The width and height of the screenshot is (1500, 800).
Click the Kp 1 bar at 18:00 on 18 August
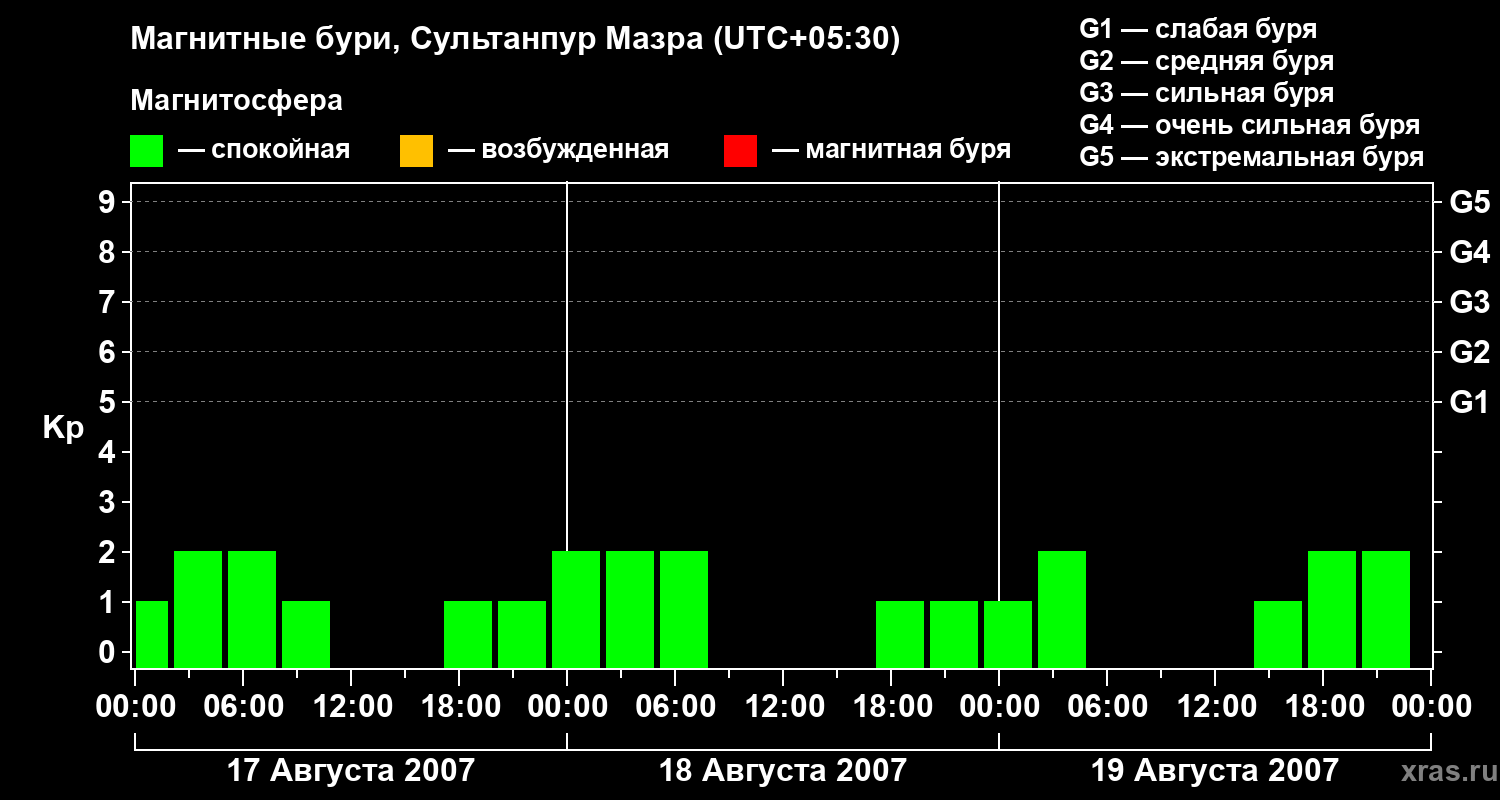point(900,634)
